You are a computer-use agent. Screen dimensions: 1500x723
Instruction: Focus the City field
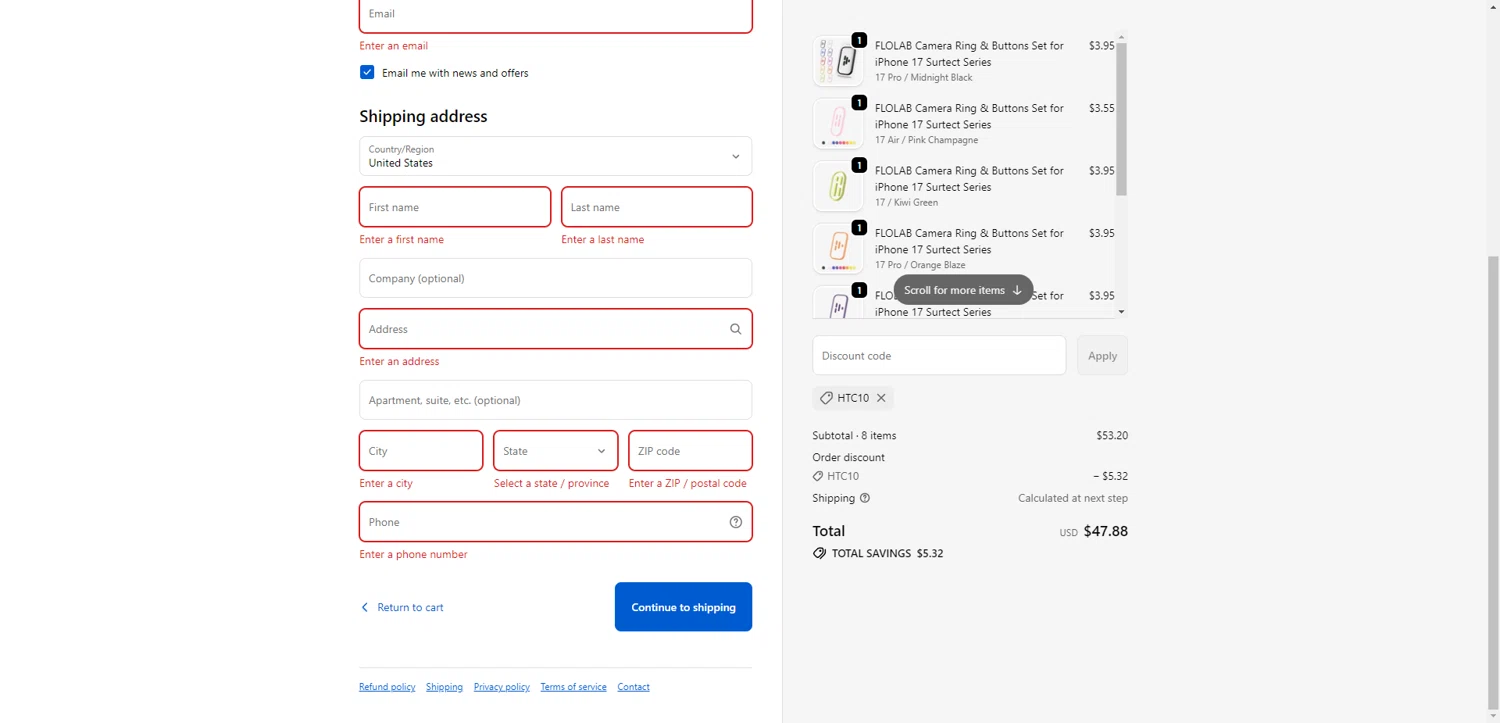(x=421, y=451)
